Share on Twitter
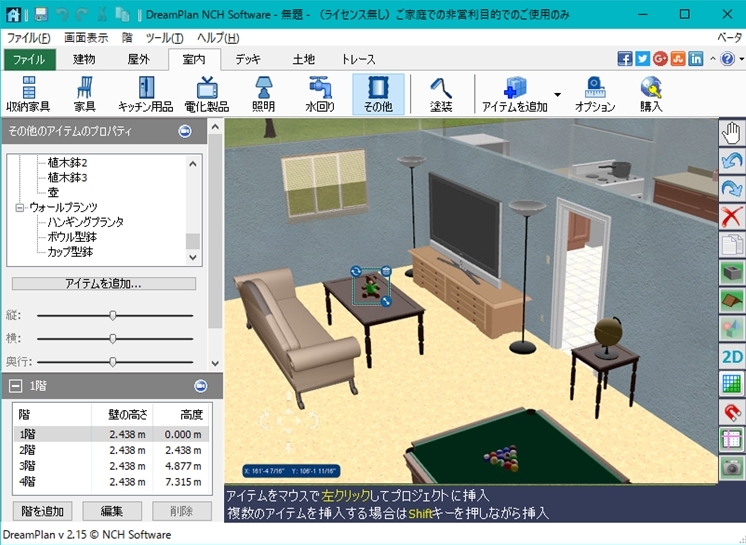 point(642,59)
